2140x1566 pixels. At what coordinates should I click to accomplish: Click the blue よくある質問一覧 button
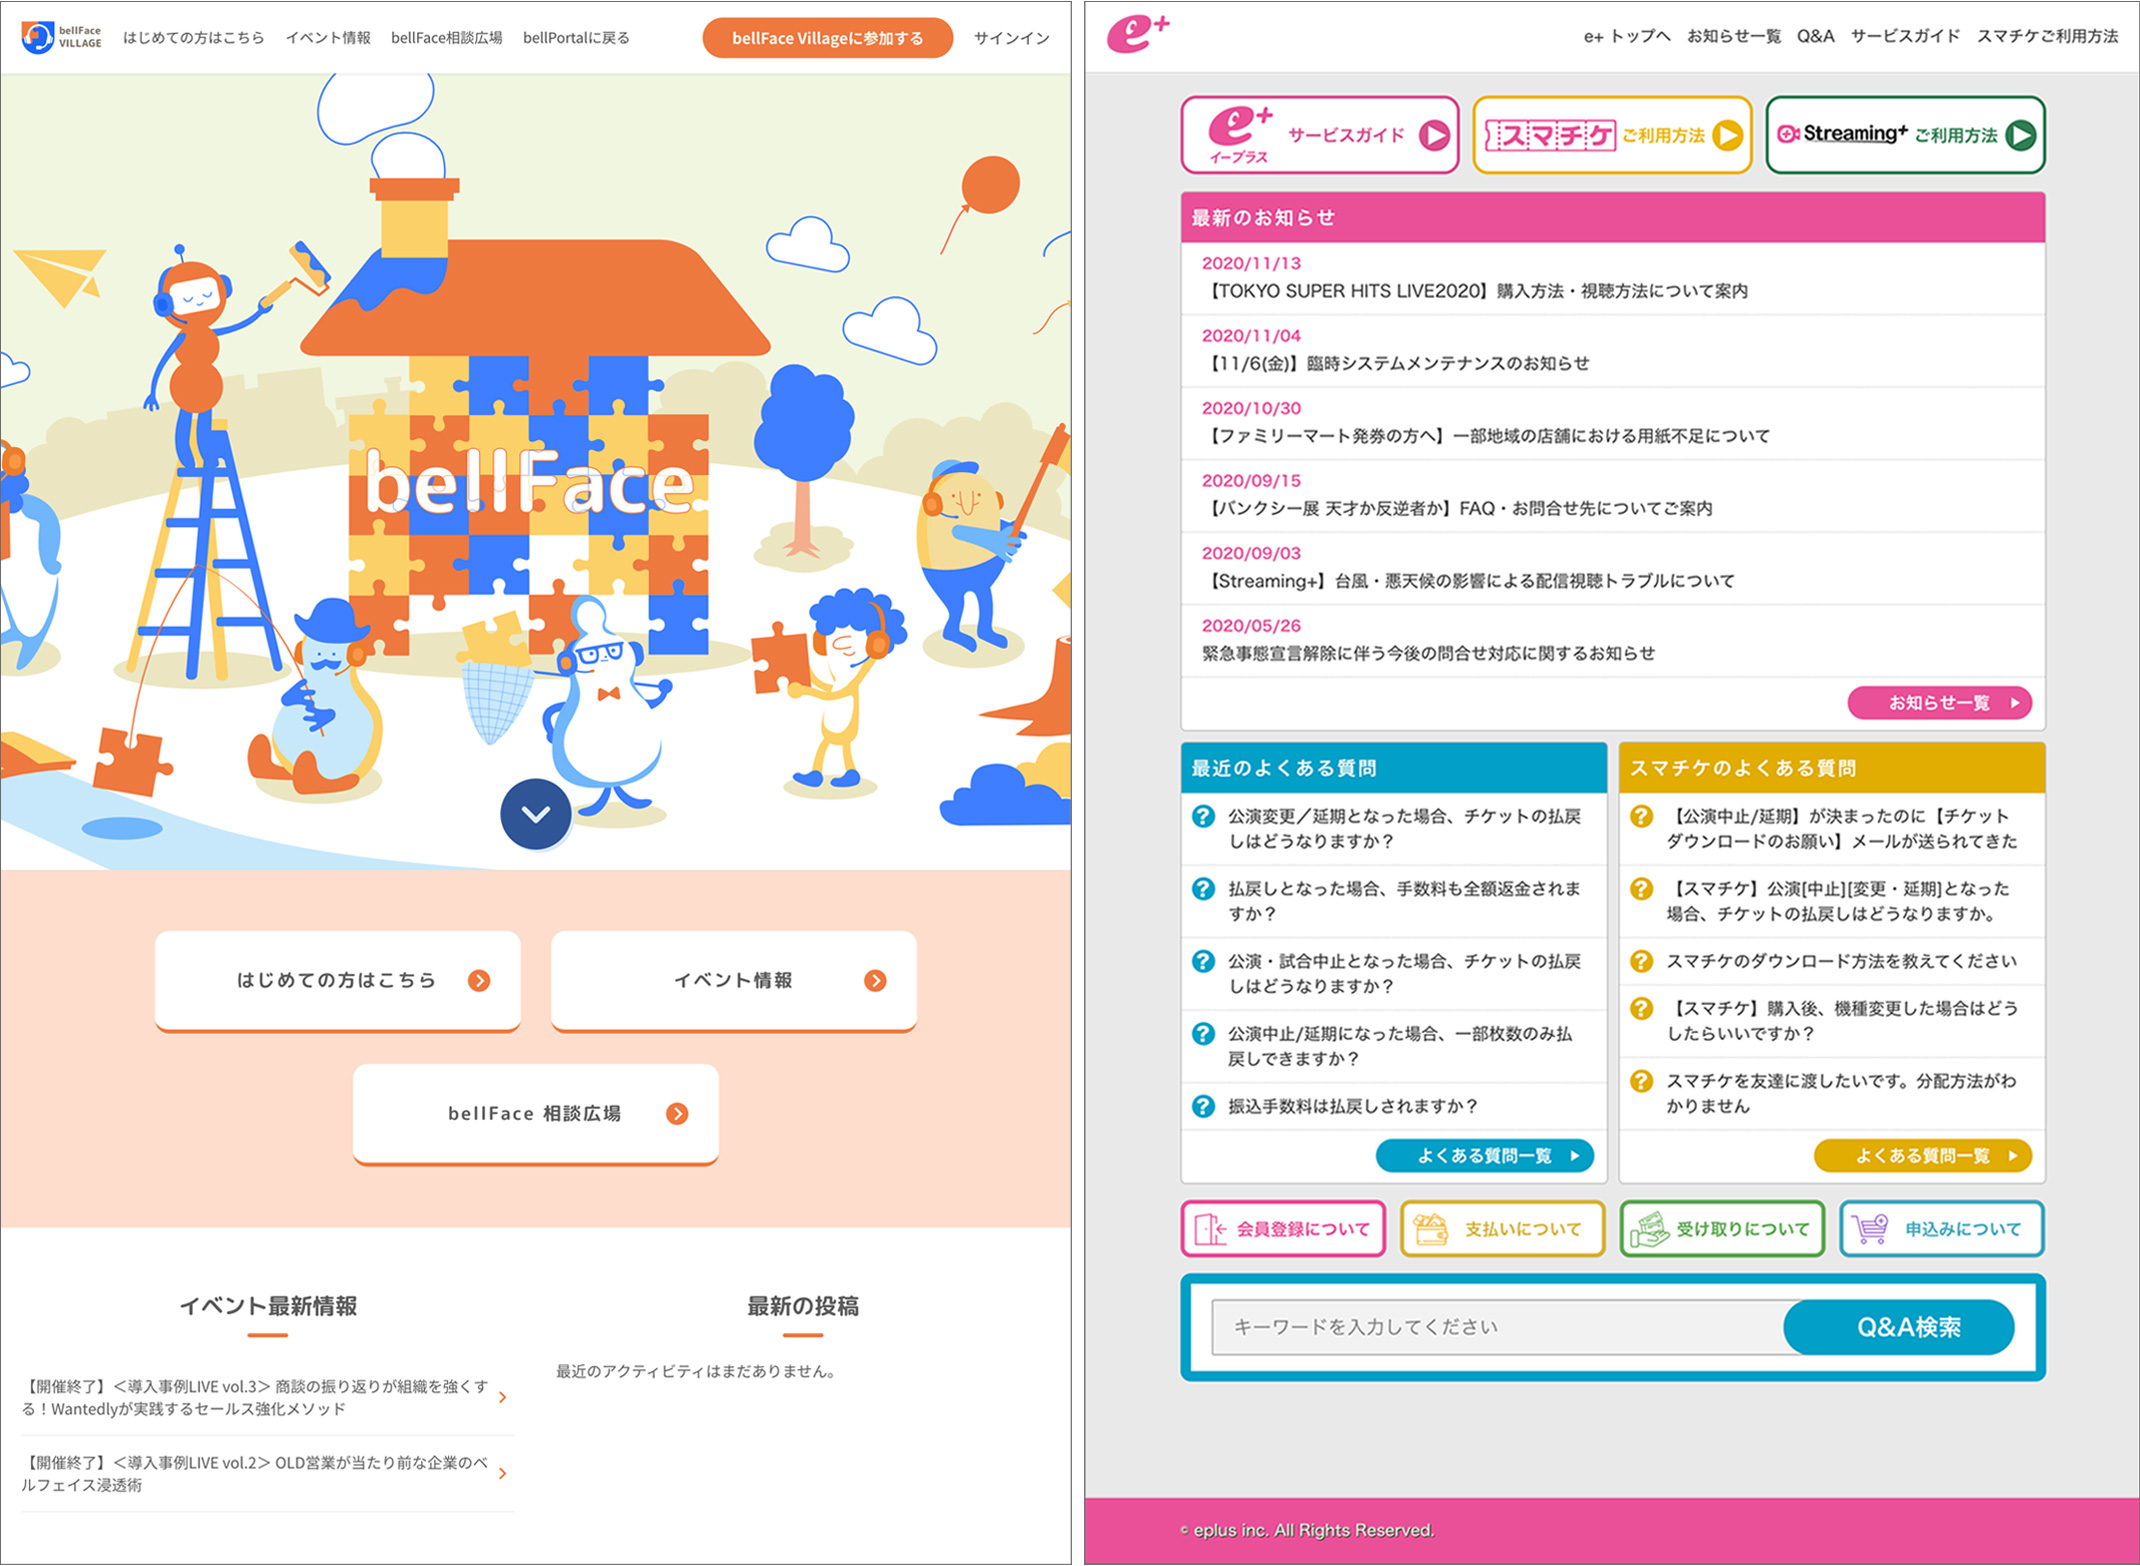click(x=1484, y=1156)
